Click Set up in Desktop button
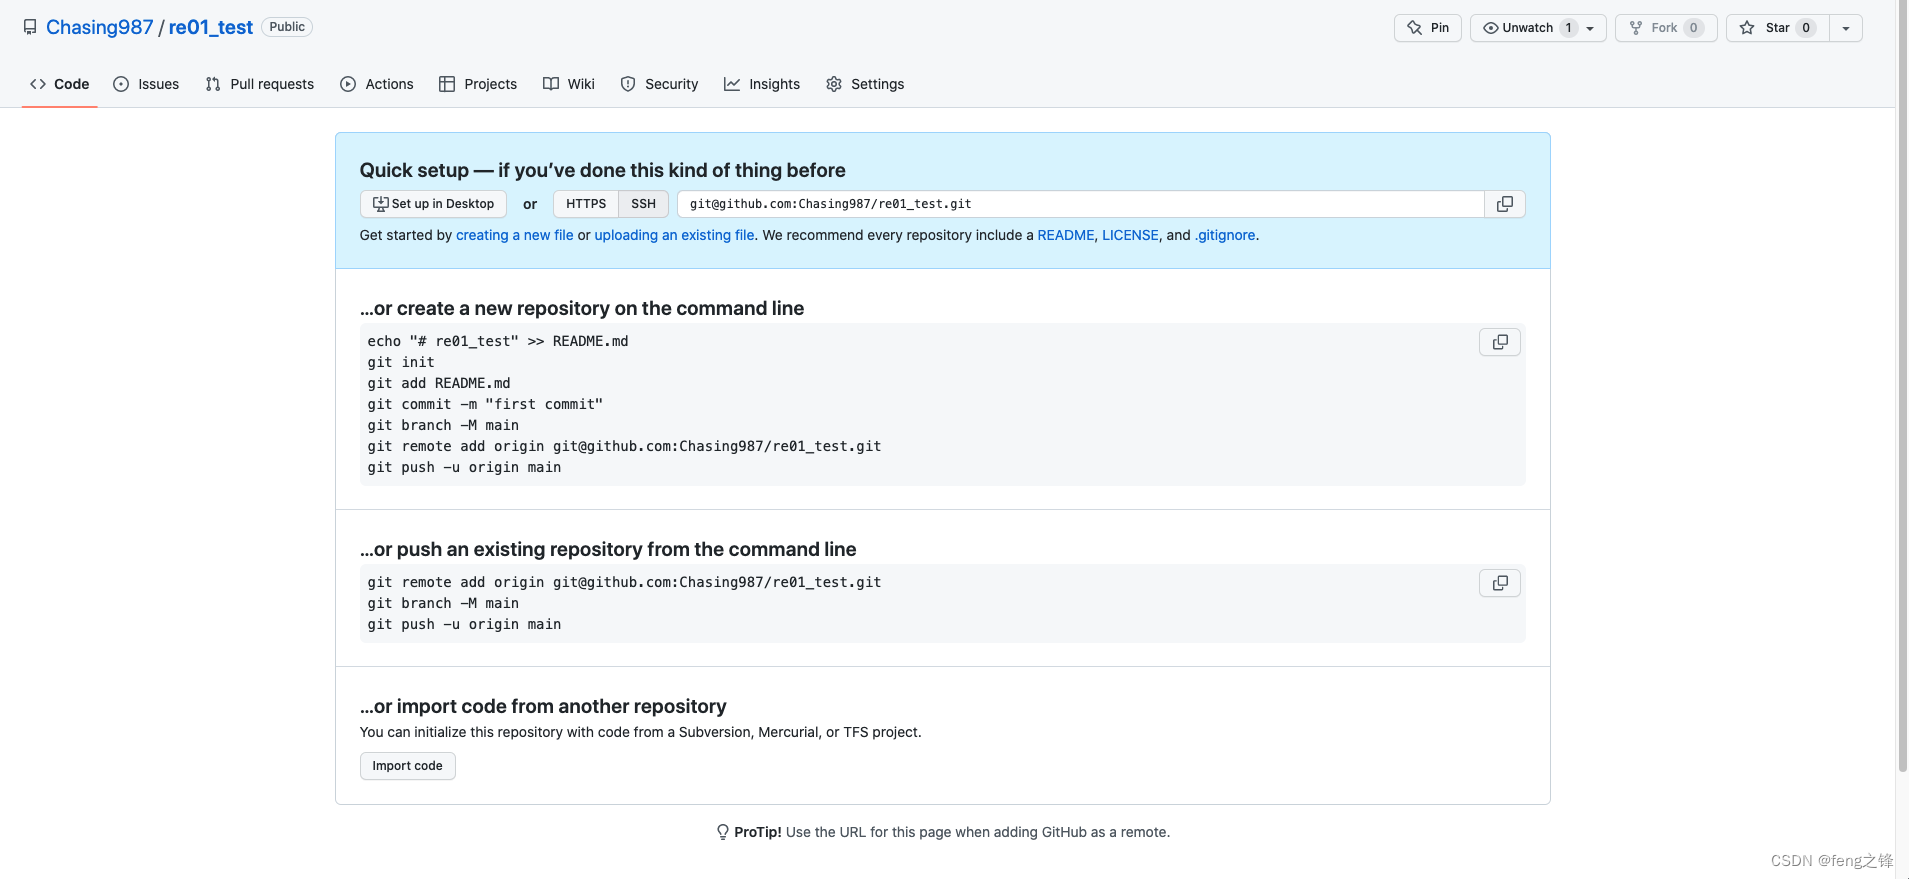1909x879 pixels. 433,204
